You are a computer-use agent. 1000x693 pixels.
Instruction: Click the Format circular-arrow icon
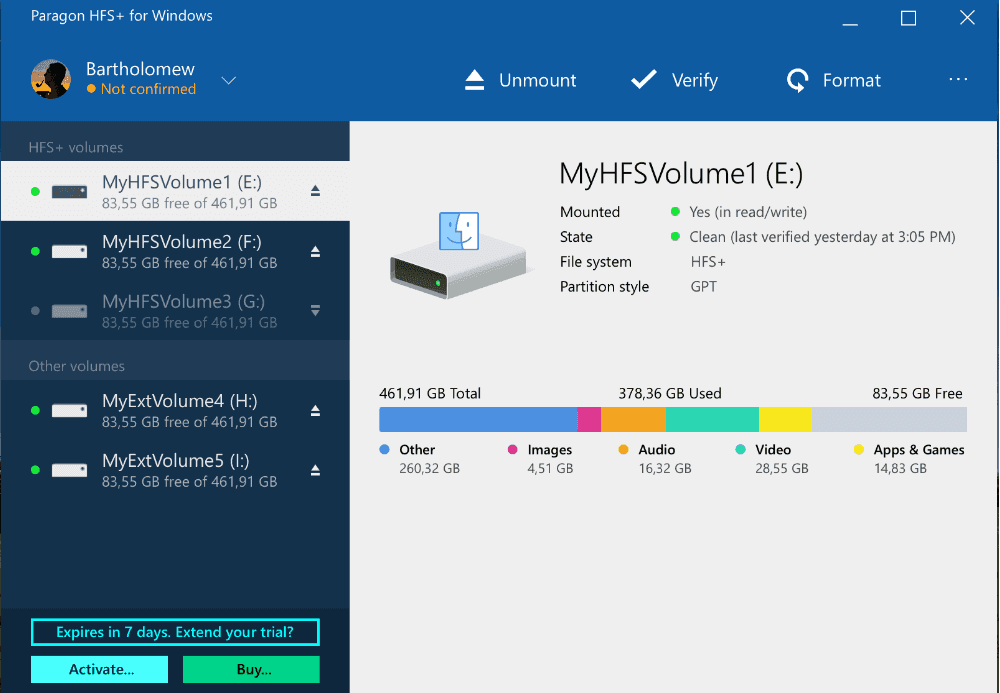[797, 80]
